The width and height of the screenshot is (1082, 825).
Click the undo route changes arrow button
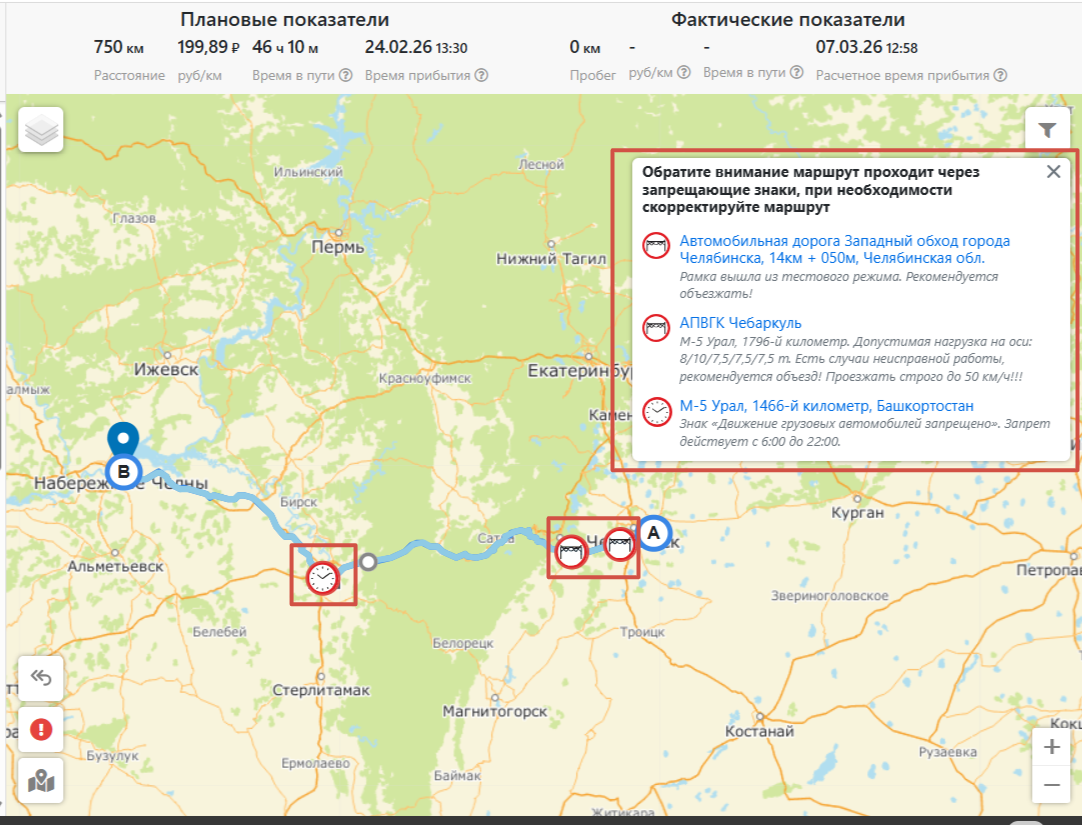tap(41, 679)
